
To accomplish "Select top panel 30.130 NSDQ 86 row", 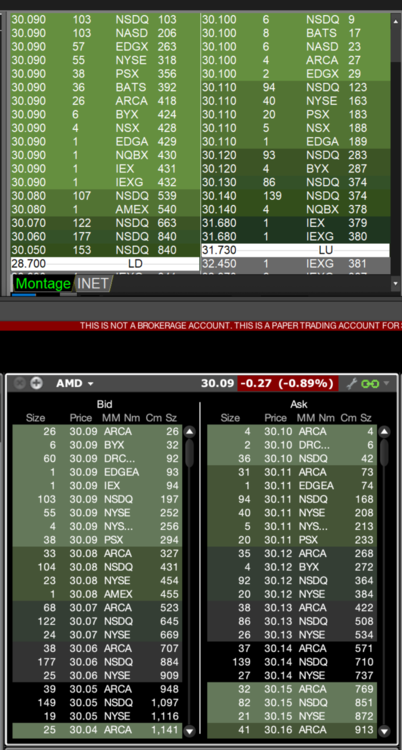I will pos(295,182).
